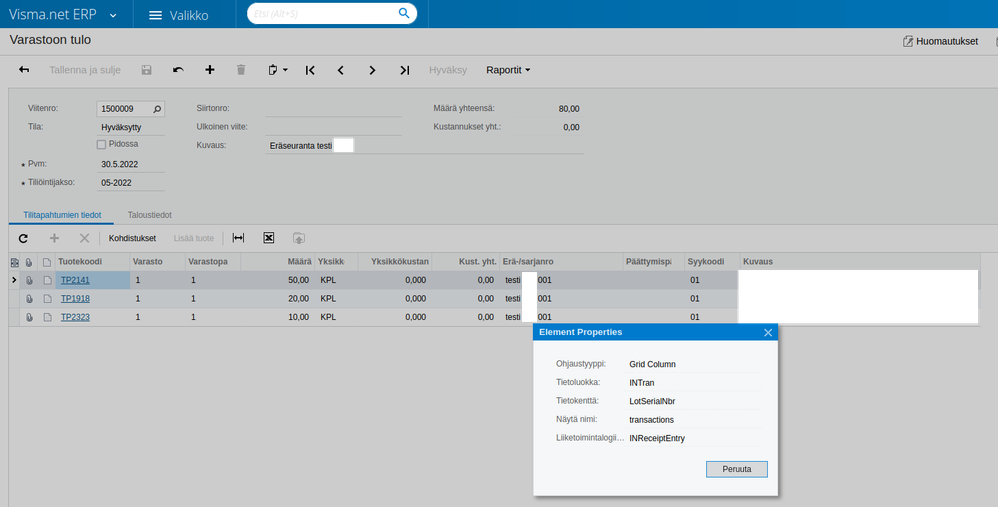Click the Syykoodi column header
The height and width of the screenshot is (507, 998).
[712, 261]
